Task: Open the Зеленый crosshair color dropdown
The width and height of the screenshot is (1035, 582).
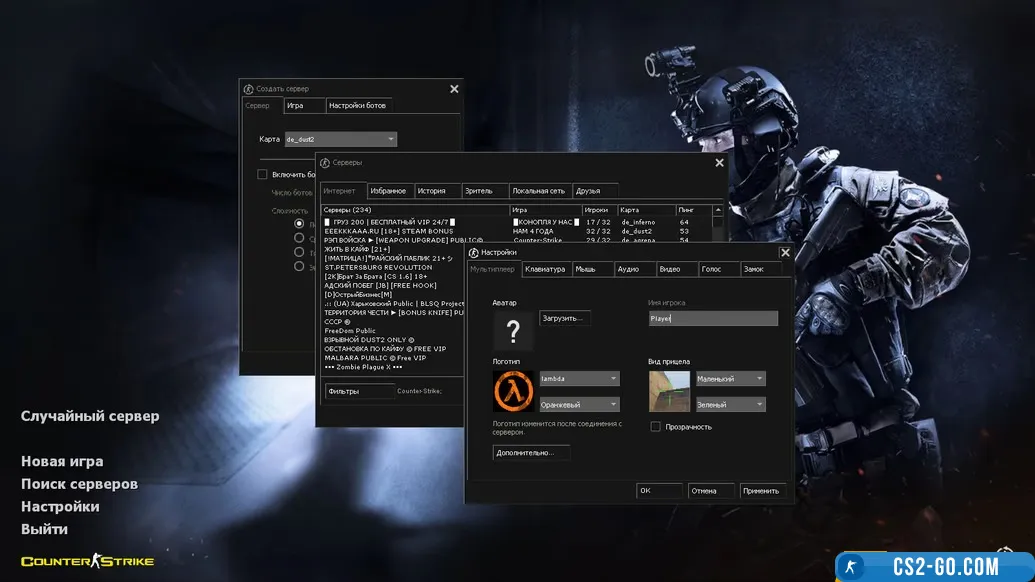Action: tap(730, 405)
